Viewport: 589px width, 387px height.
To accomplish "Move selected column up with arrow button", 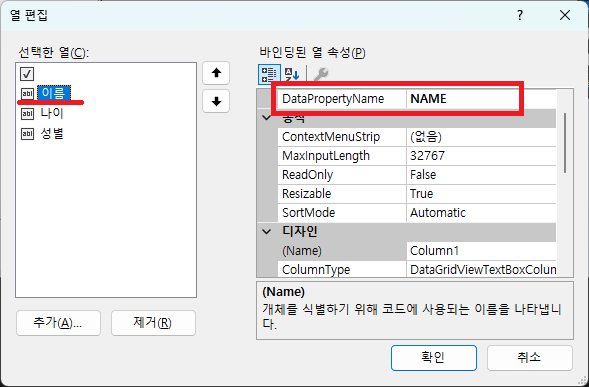I will tap(216, 73).
